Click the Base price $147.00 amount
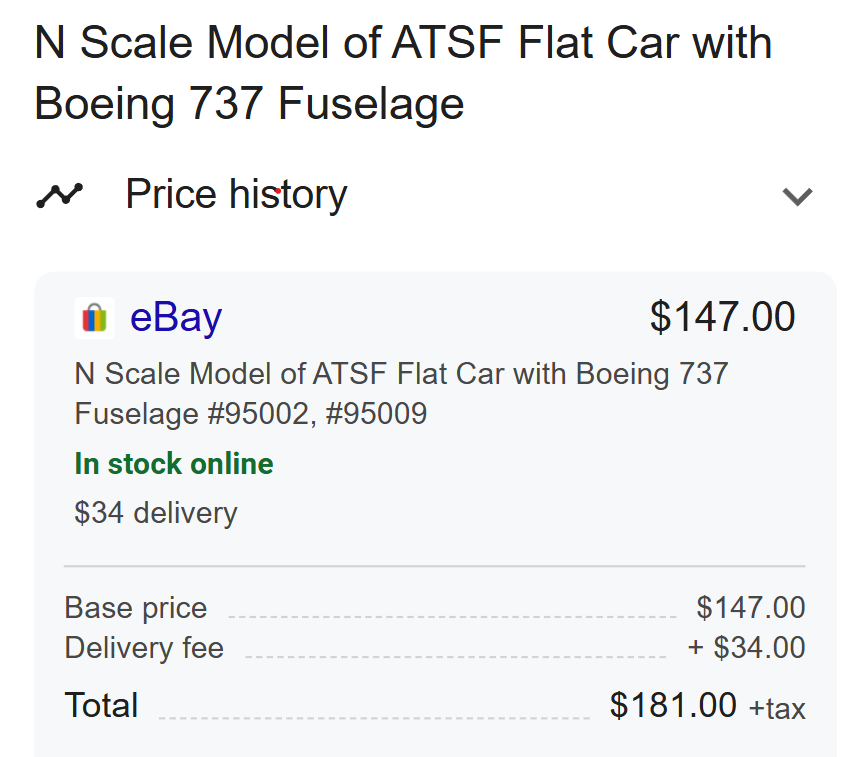858x757 pixels. (751, 608)
